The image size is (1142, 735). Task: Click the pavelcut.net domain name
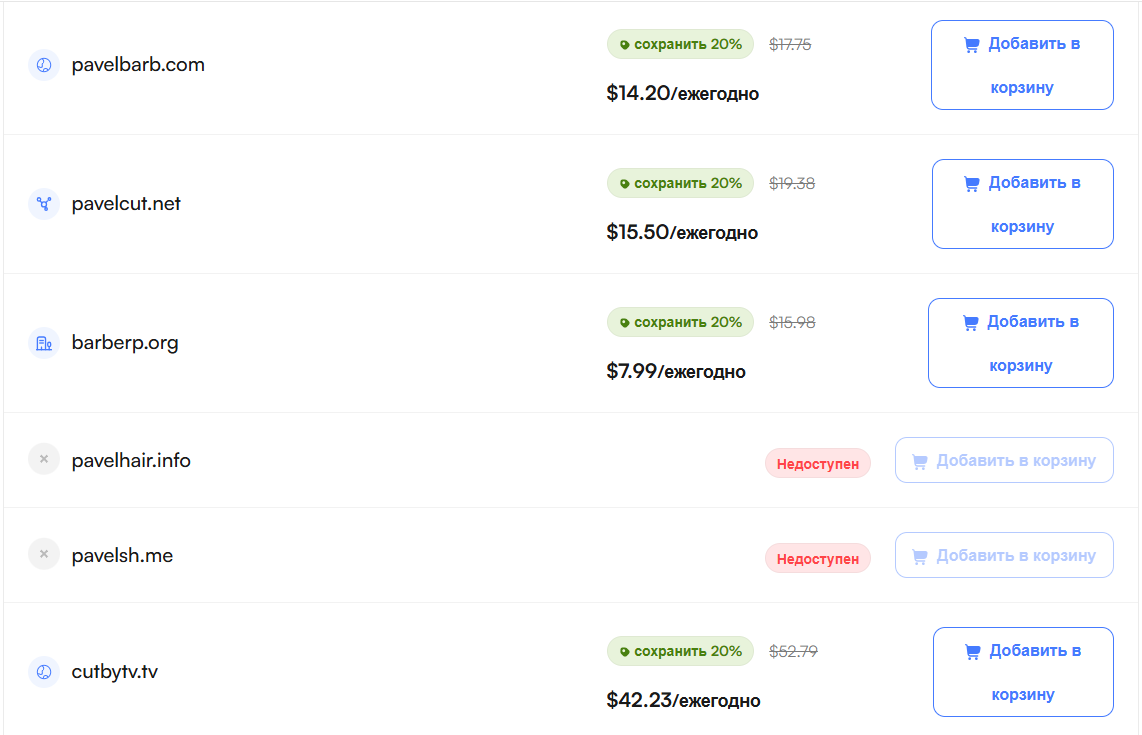(126, 204)
